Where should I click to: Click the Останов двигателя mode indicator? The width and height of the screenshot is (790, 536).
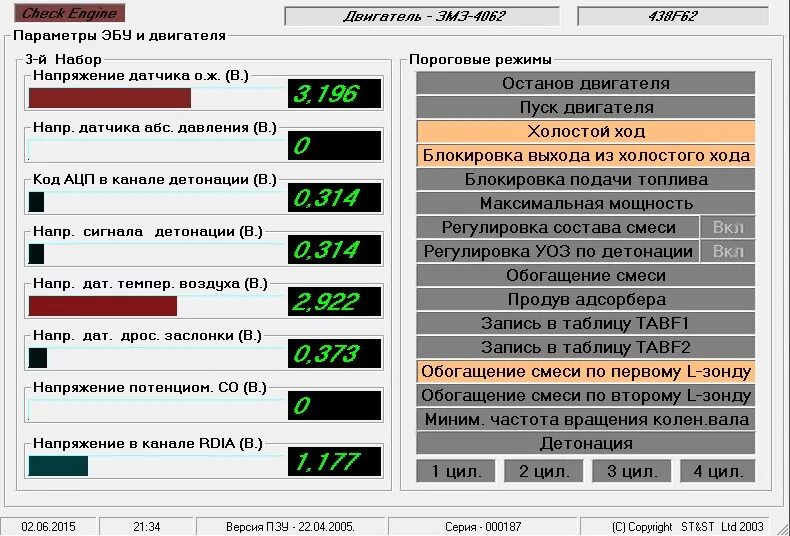tap(585, 83)
